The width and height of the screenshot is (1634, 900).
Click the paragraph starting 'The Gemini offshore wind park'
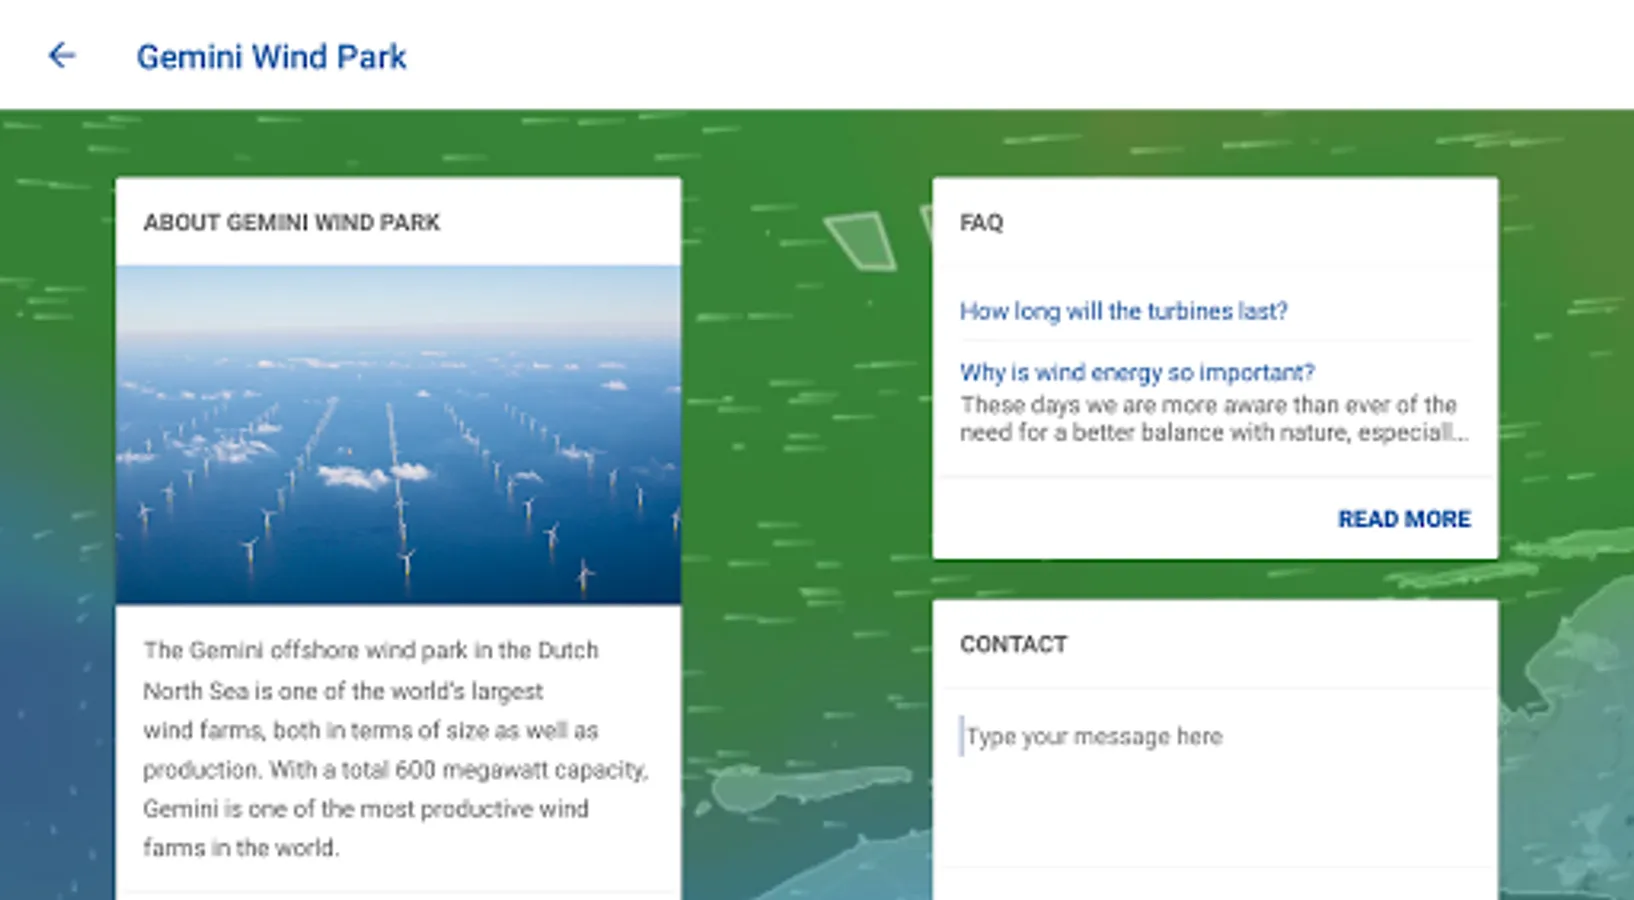396,749
